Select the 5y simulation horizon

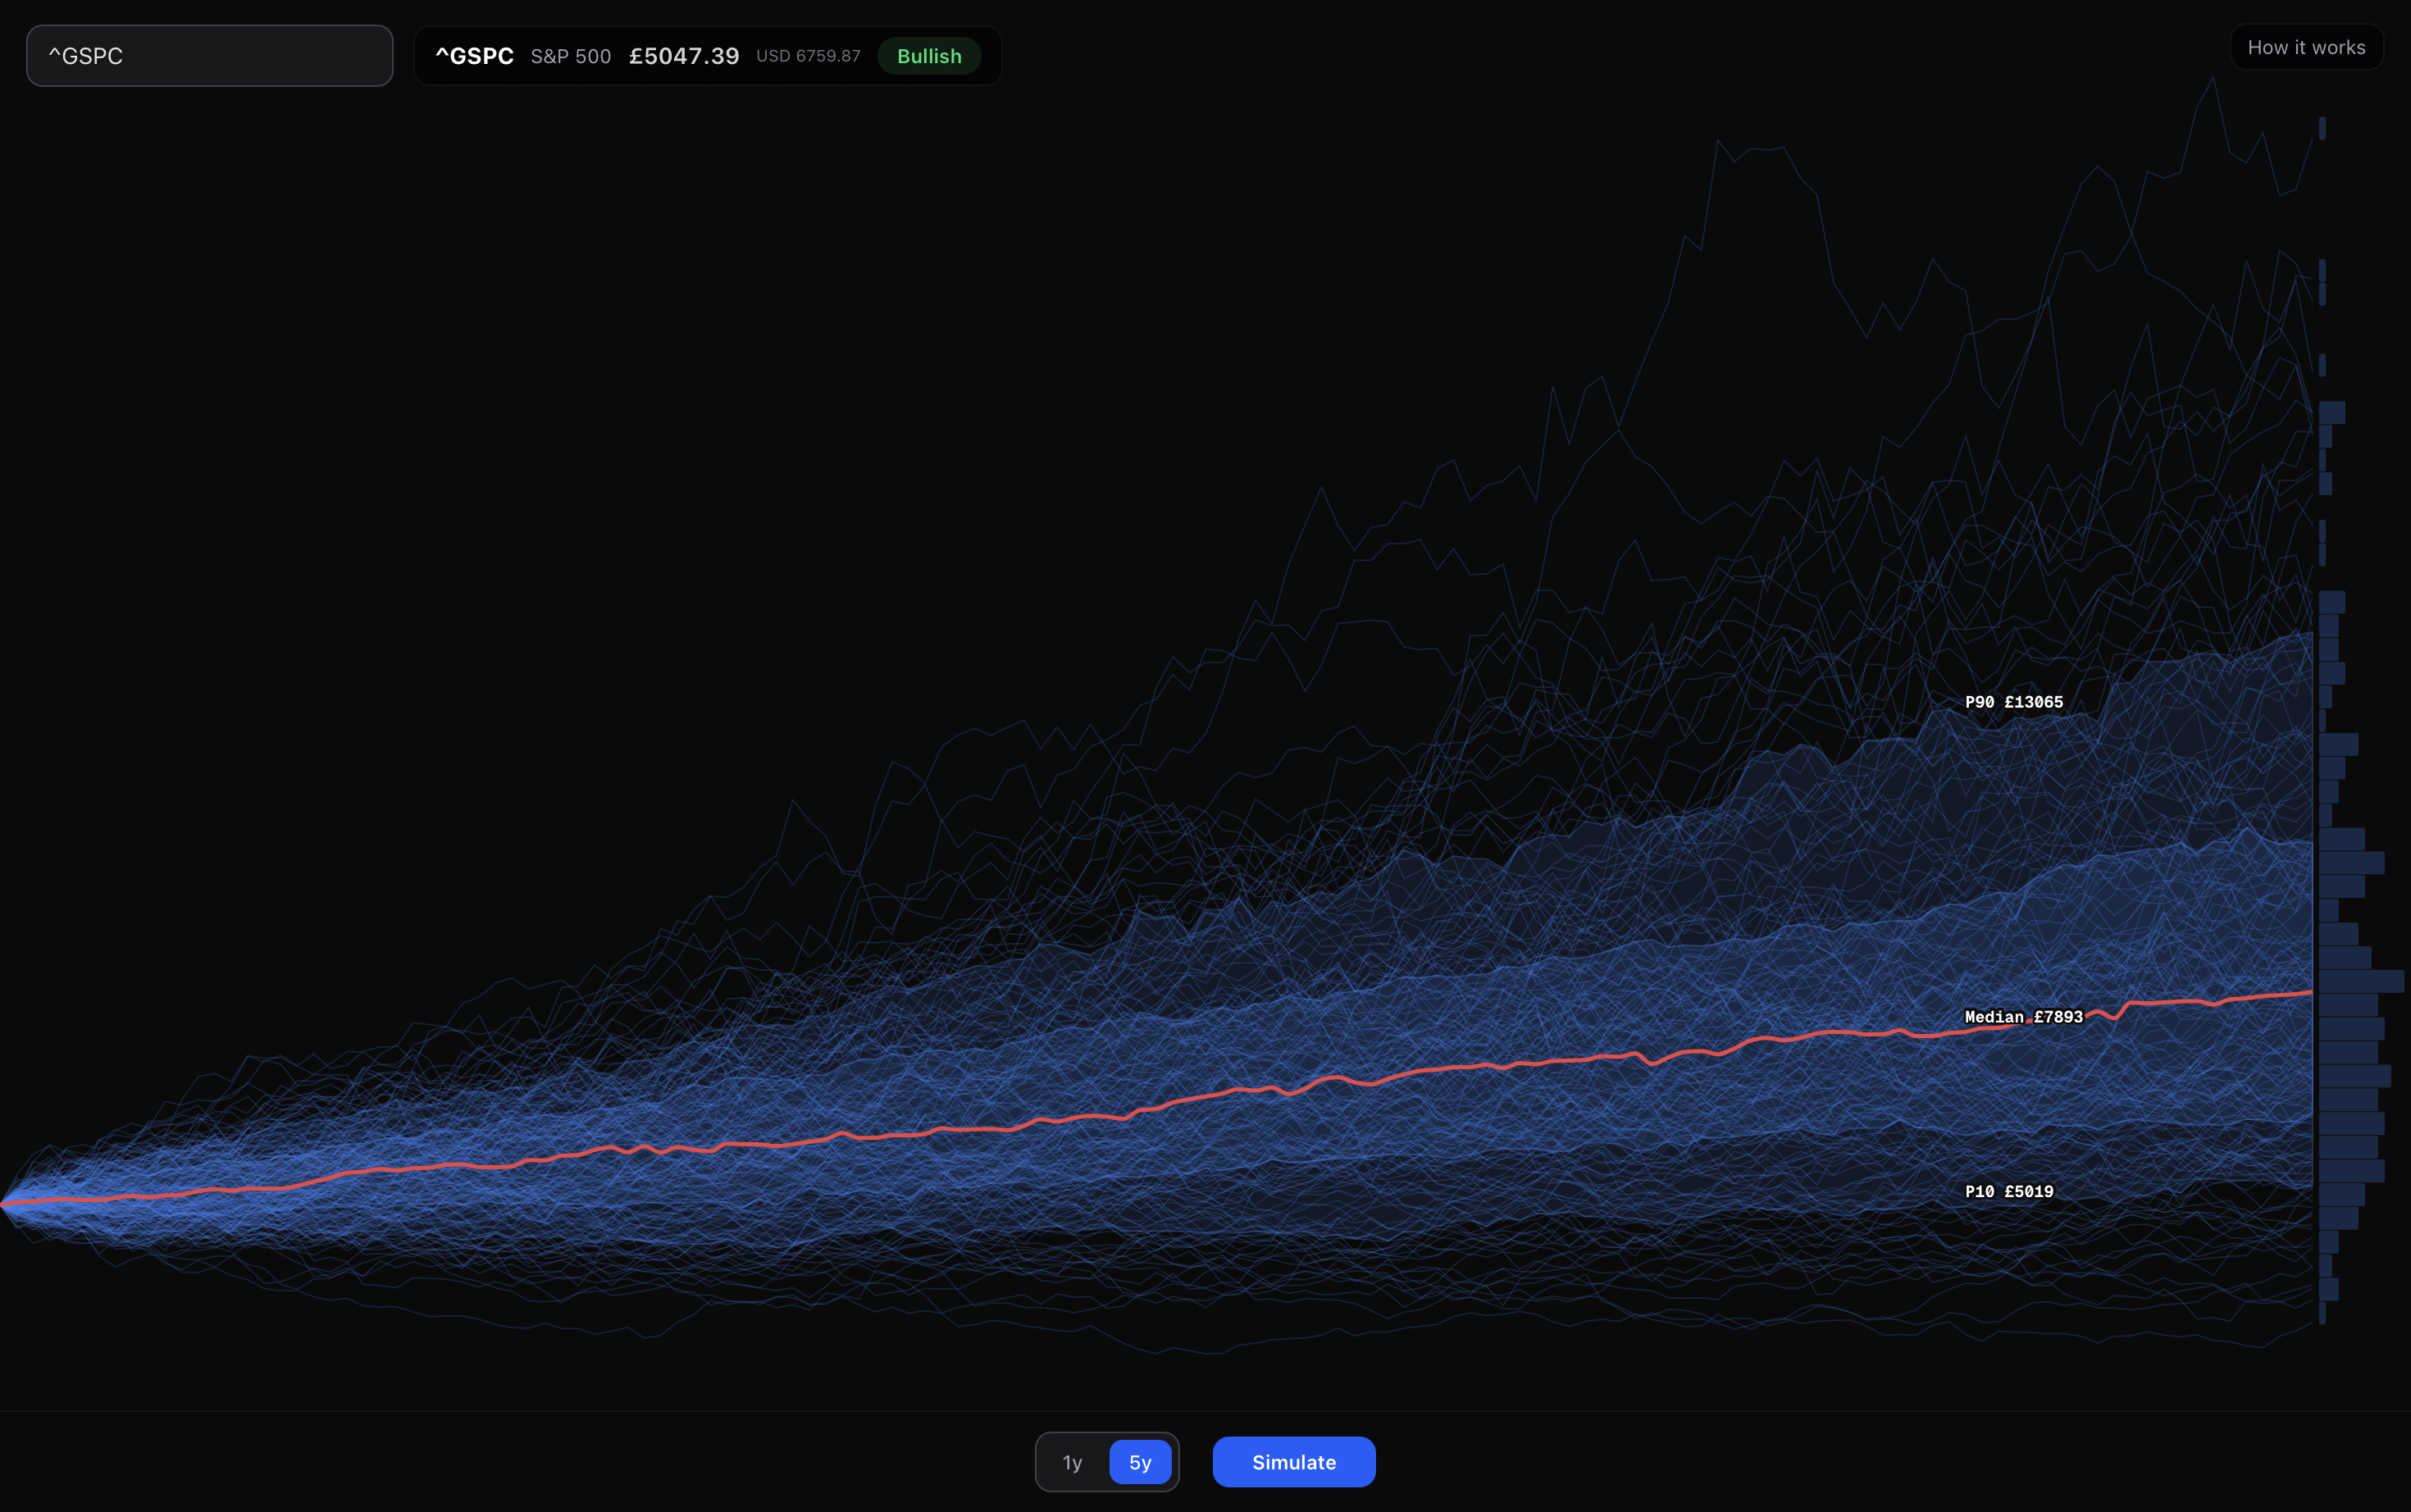tap(1140, 1461)
